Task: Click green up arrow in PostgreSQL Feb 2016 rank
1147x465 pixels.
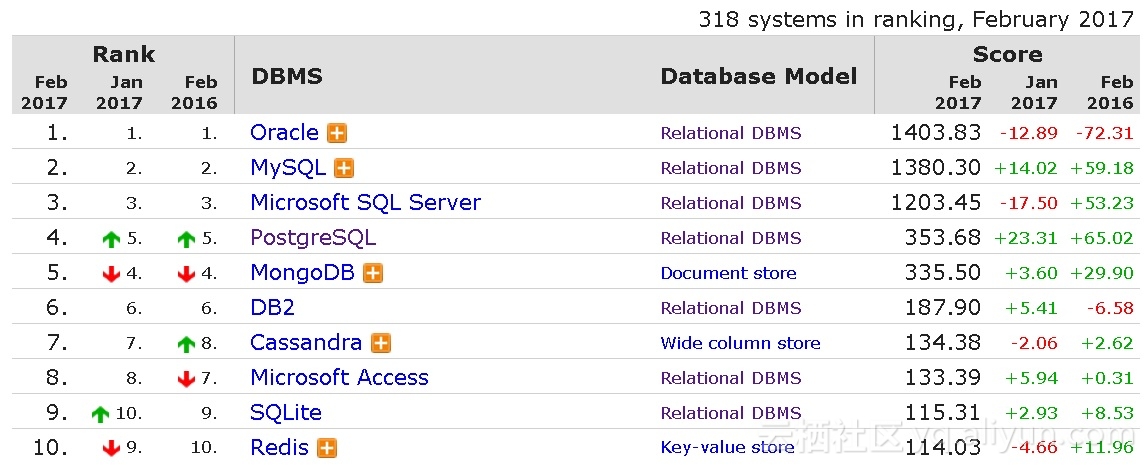Action: (187, 239)
